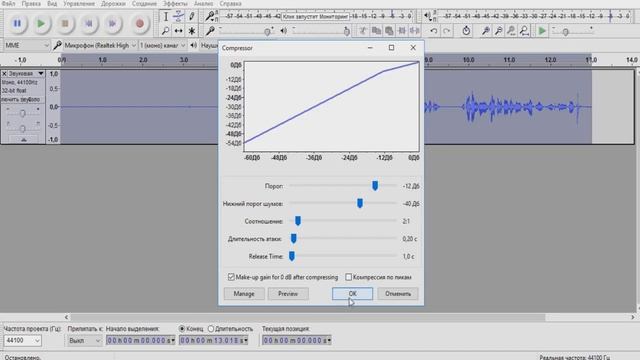Open the Звуковая track name dropdown menu
Screen dimensions: 640x360
coord(27,73)
